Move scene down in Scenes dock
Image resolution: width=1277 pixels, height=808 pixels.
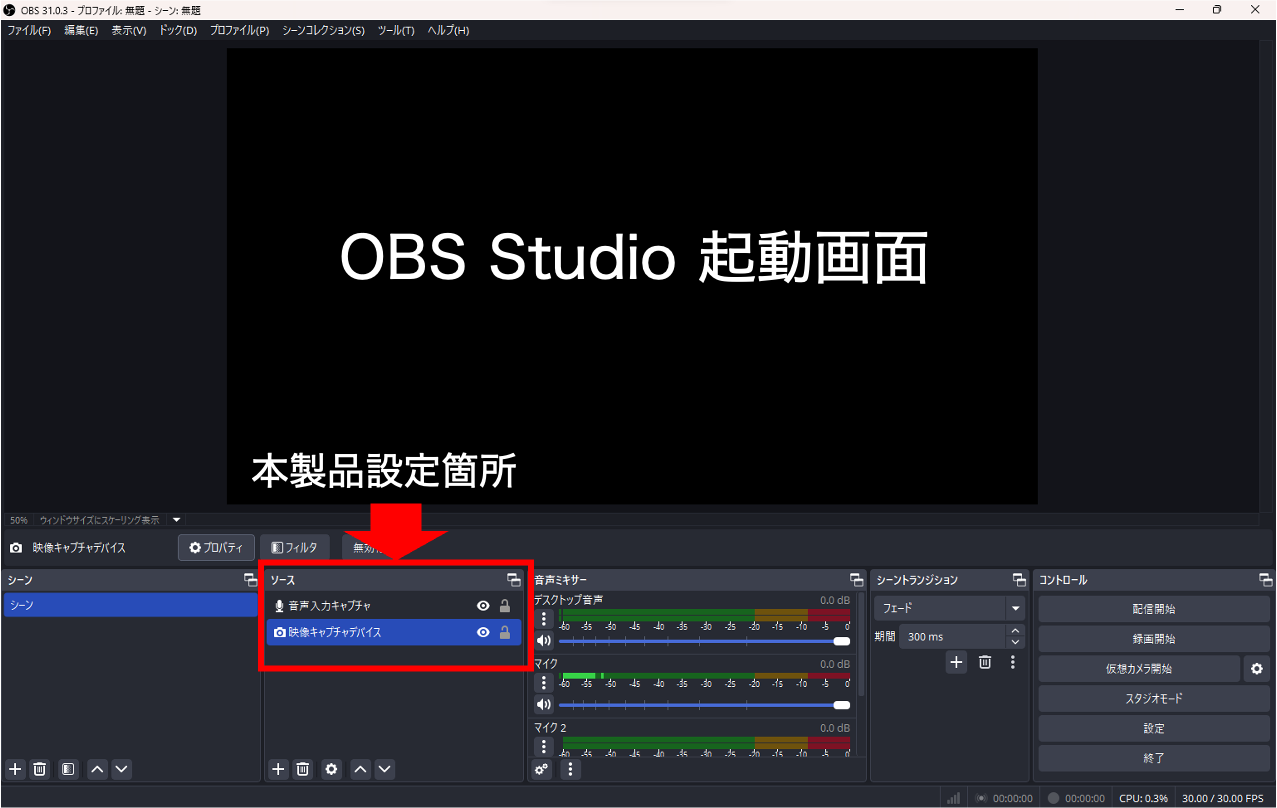[x=121, y=769]
